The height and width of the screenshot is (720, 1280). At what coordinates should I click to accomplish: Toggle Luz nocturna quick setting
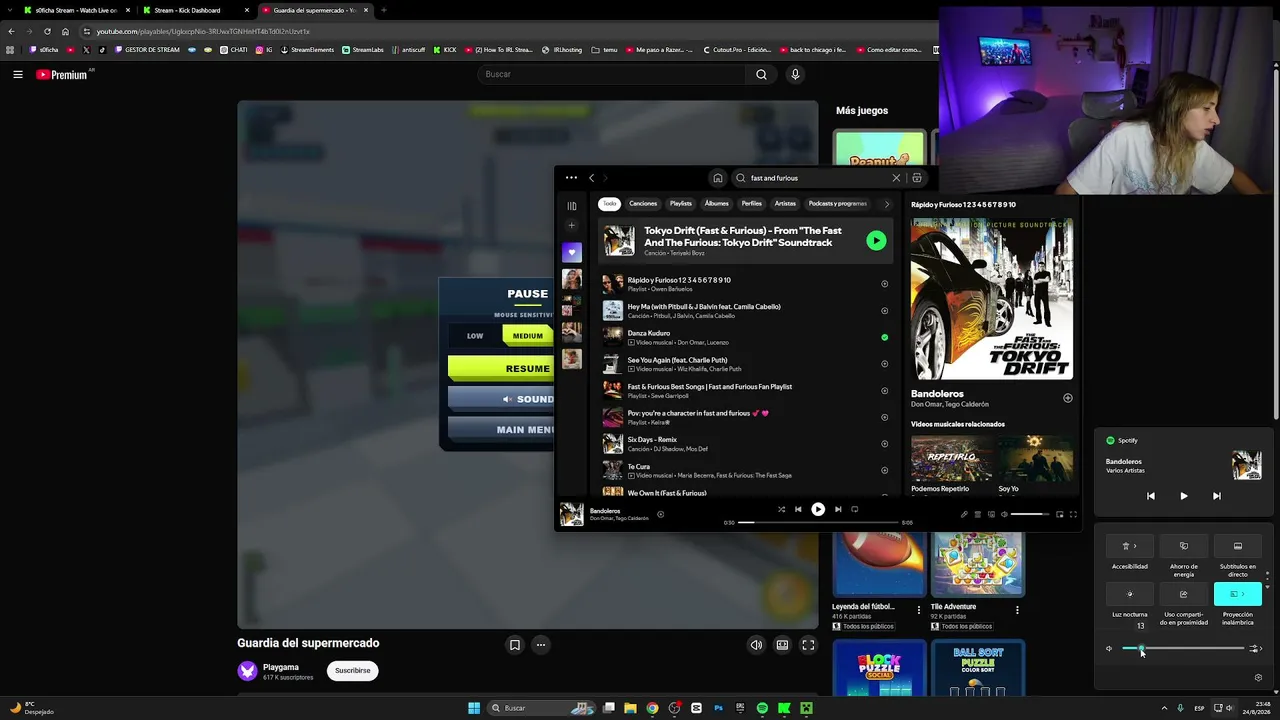pos(1130,594)
